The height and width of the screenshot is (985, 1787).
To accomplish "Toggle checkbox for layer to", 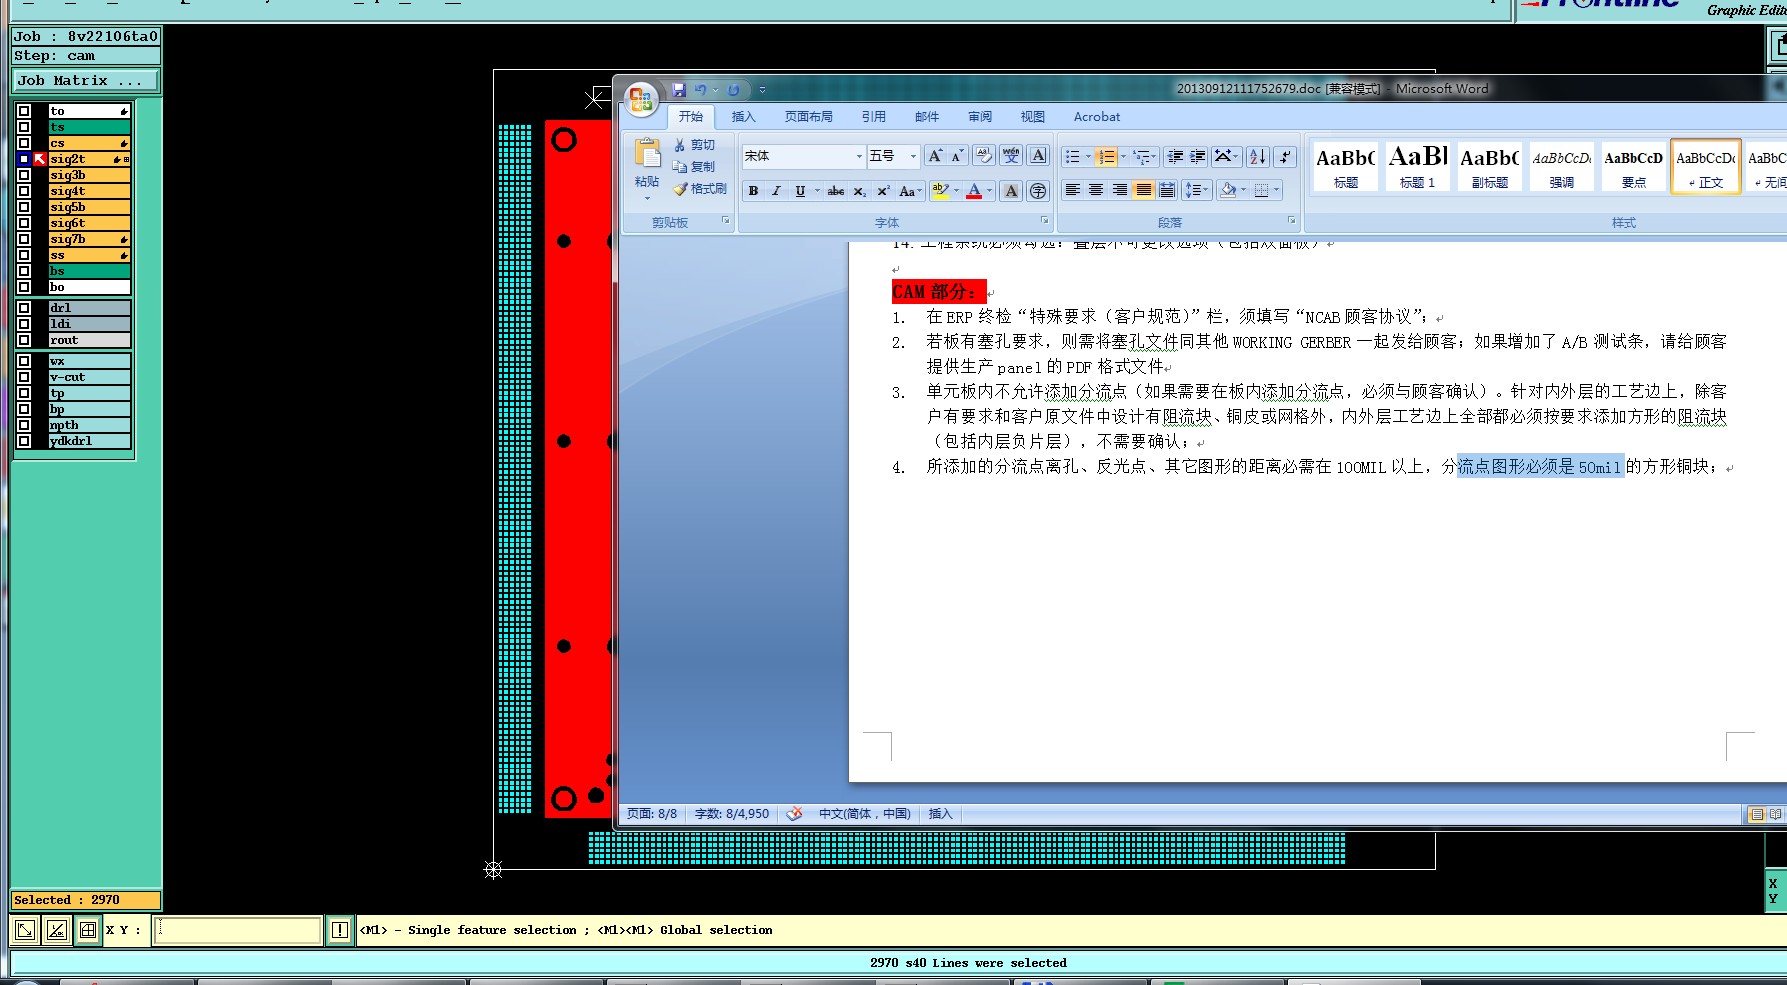I will (x=24, y=111).
